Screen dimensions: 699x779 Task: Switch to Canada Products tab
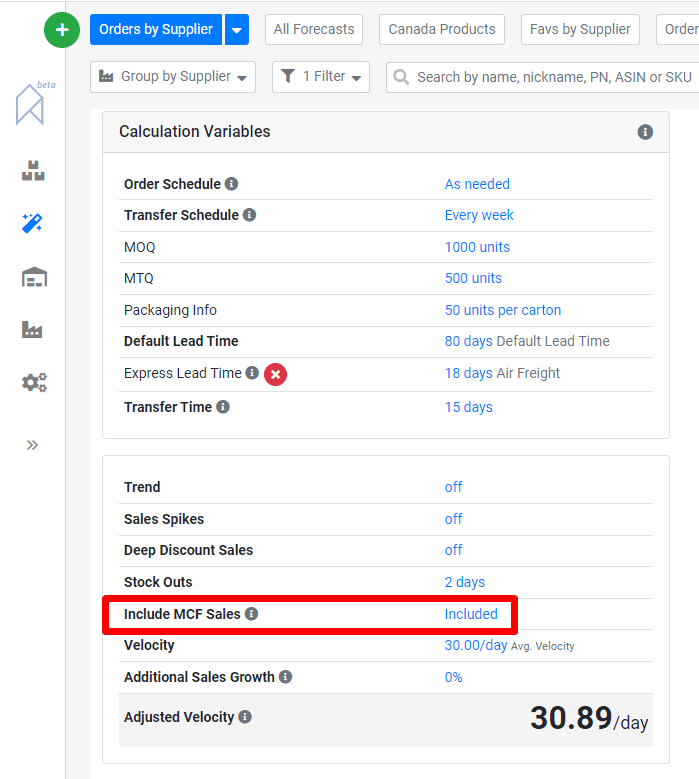point(442,29)
